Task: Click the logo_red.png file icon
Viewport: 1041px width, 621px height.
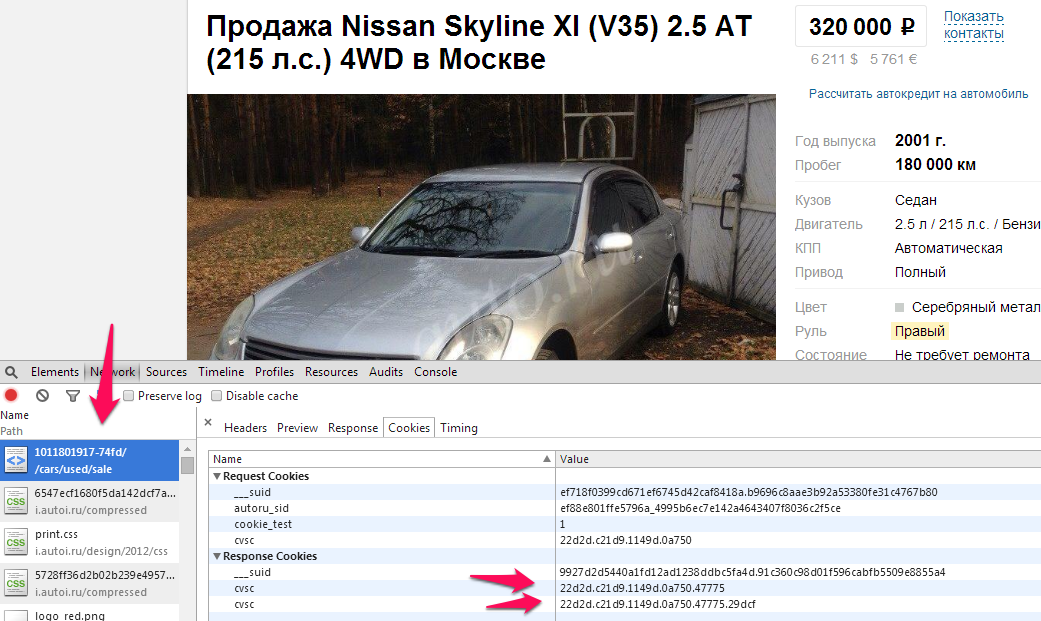Action: [16, 616]
